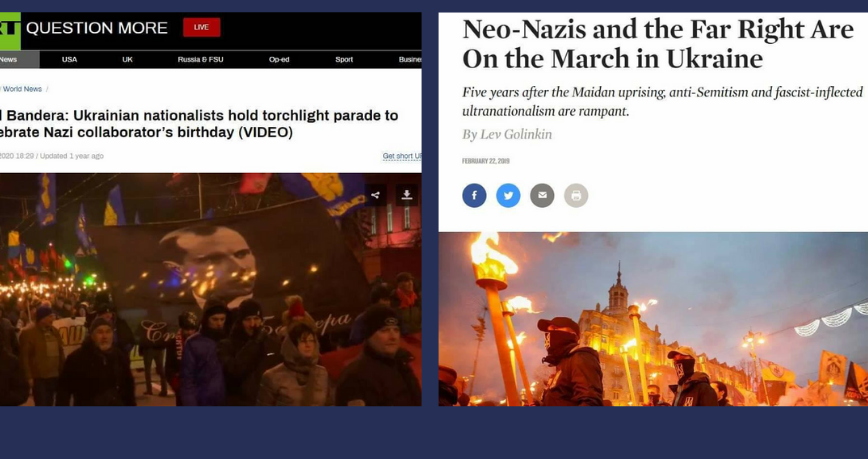The image size is (868, 459).
Task: Click the video share icon
Action: (x=375, y=195)
